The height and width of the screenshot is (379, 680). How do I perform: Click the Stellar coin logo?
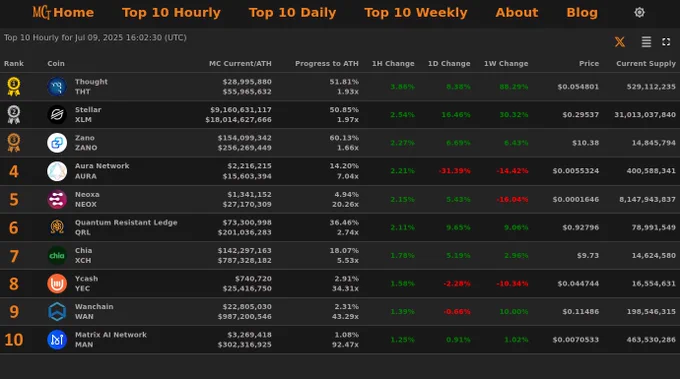pos(57,114)
